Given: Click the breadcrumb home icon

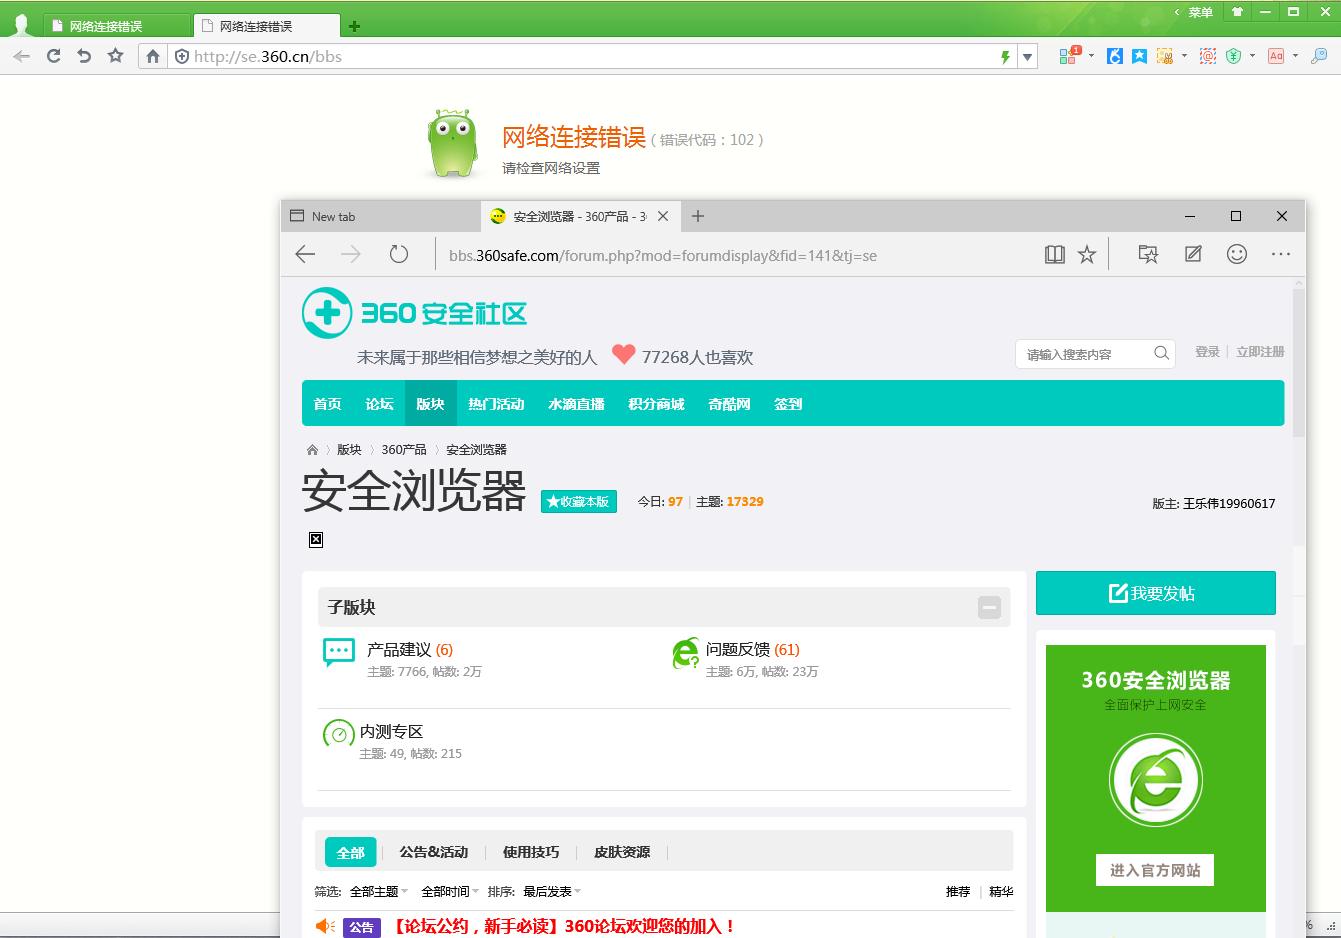Looking at the screenshot, I should point(312,450).
